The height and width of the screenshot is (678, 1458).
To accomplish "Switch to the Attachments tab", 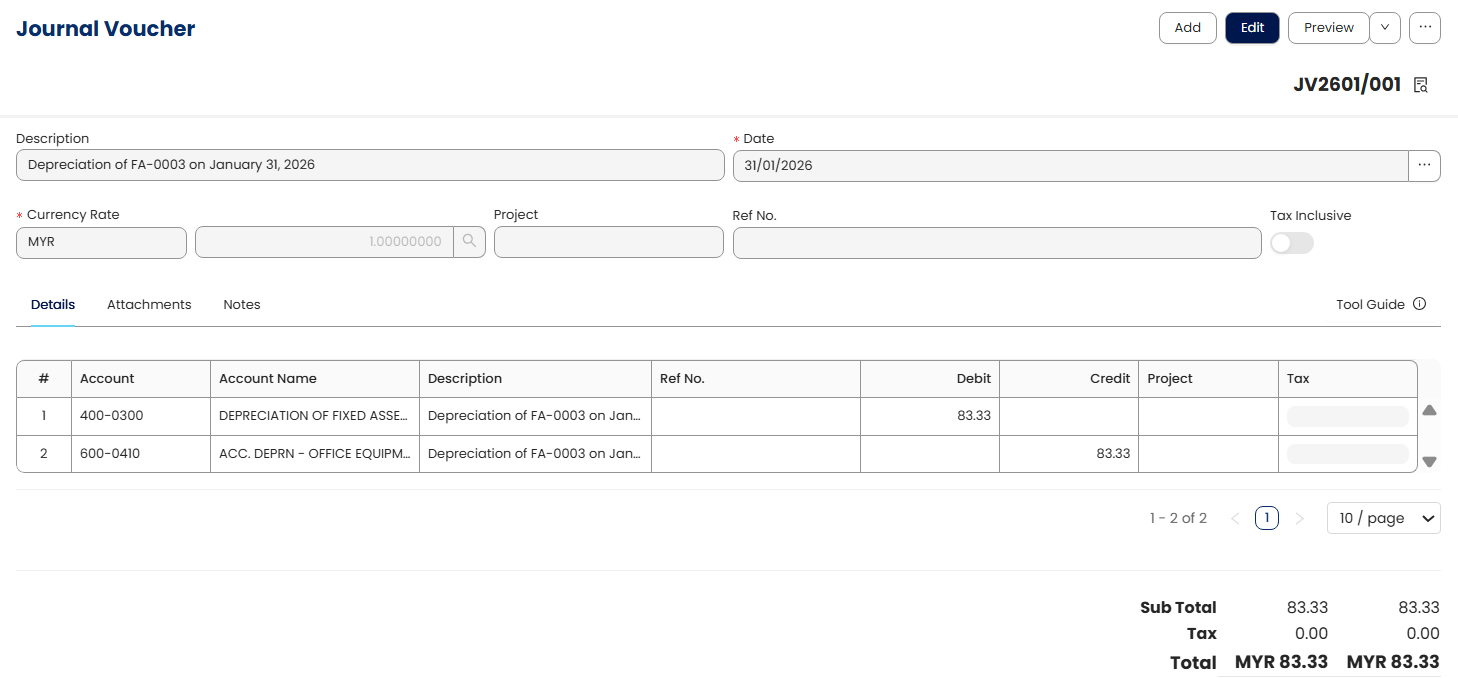I will tap(149, 305).
